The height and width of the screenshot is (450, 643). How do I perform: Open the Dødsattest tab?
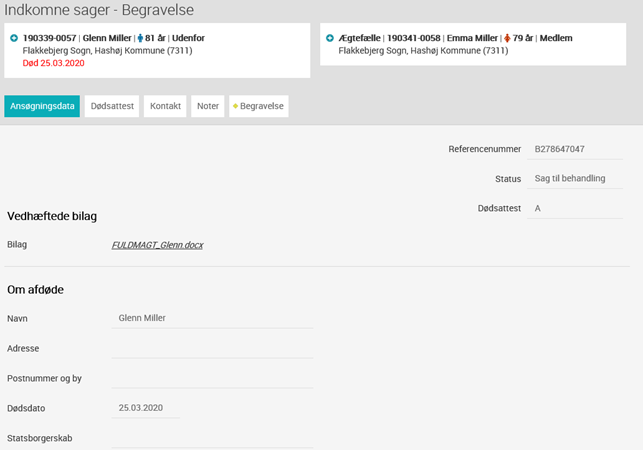(112, 106)
